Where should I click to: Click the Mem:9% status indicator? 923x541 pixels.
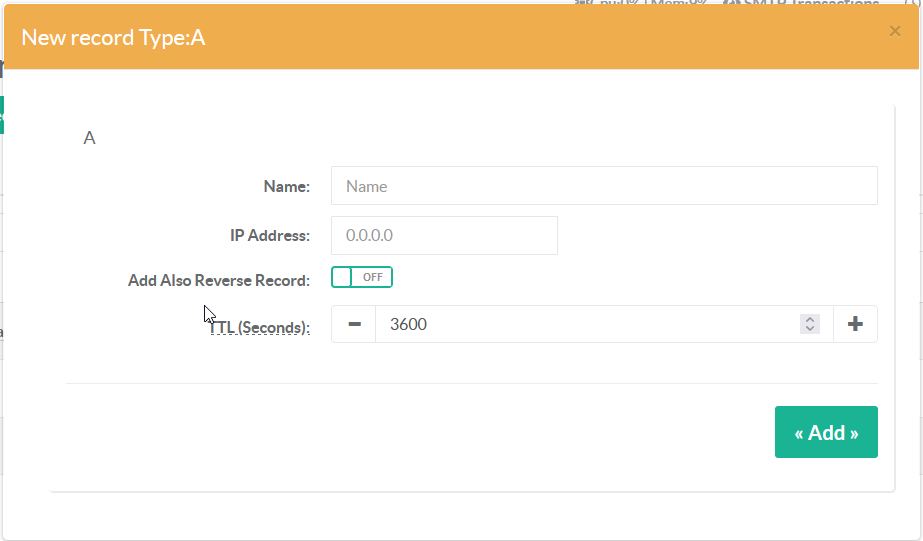[x=682, y=3]
